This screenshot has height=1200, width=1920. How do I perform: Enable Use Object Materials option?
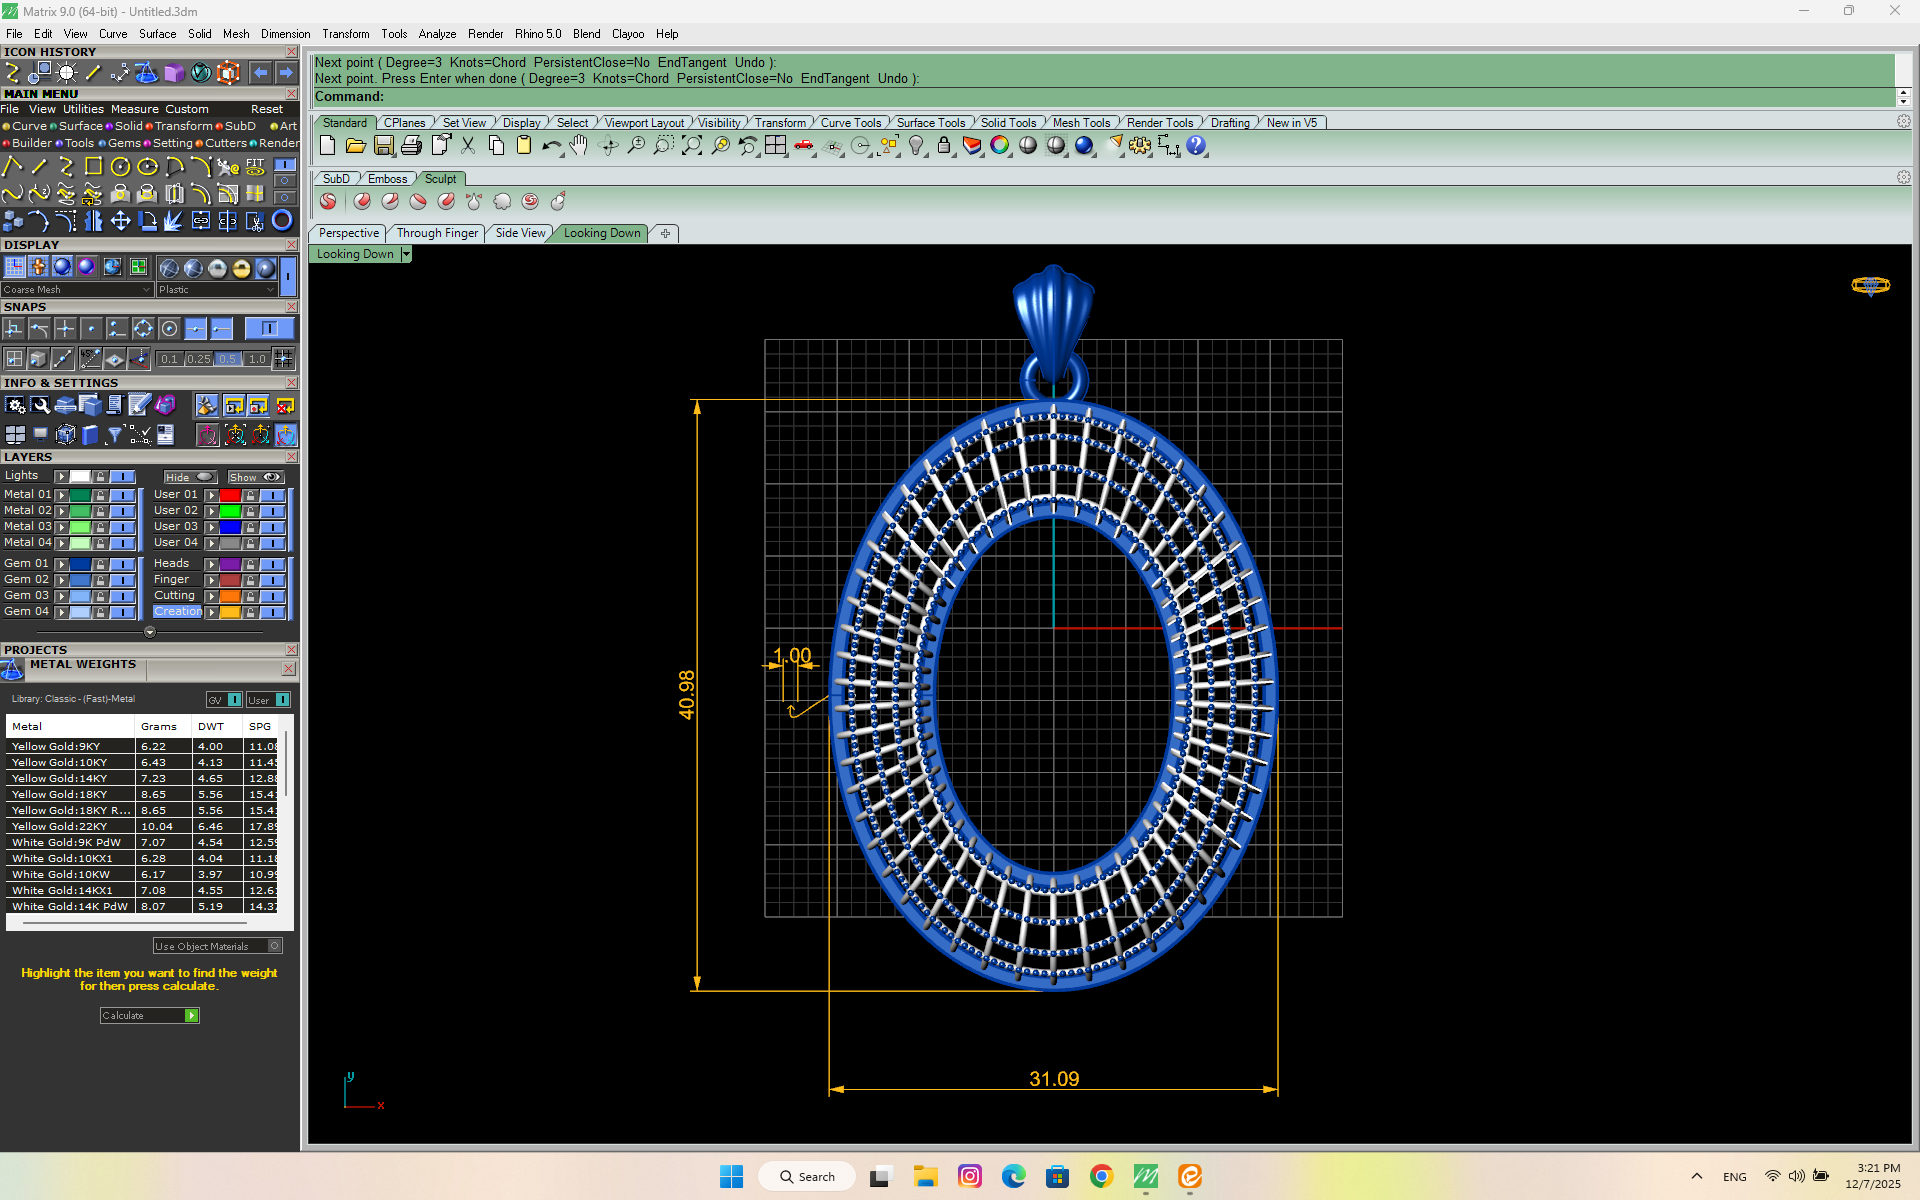click(275, 946)
